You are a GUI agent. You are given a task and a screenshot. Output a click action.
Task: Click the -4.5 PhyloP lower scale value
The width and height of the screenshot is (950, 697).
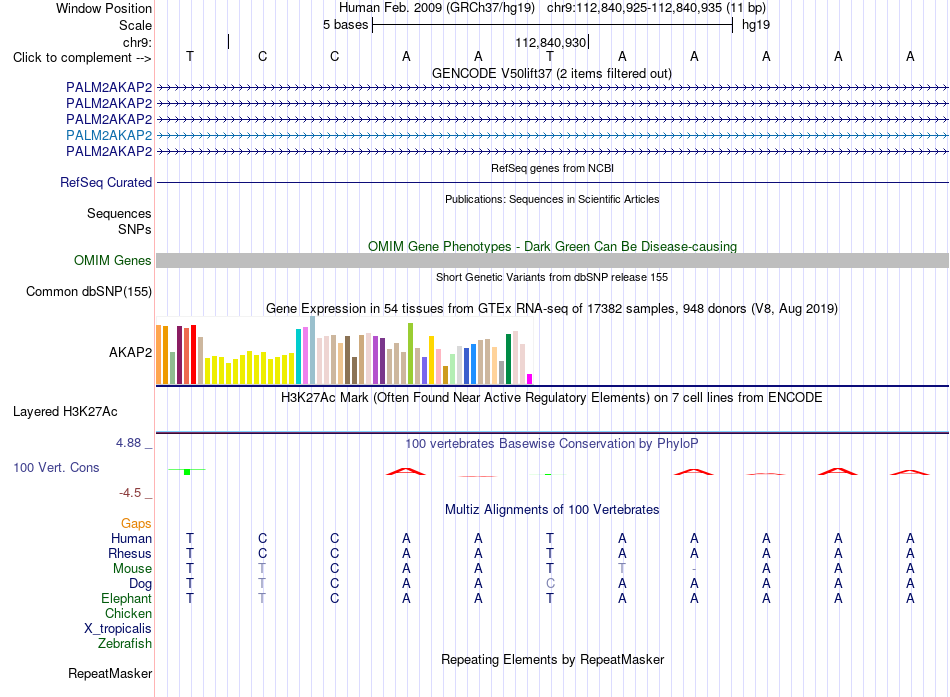(x=130, y=493)
